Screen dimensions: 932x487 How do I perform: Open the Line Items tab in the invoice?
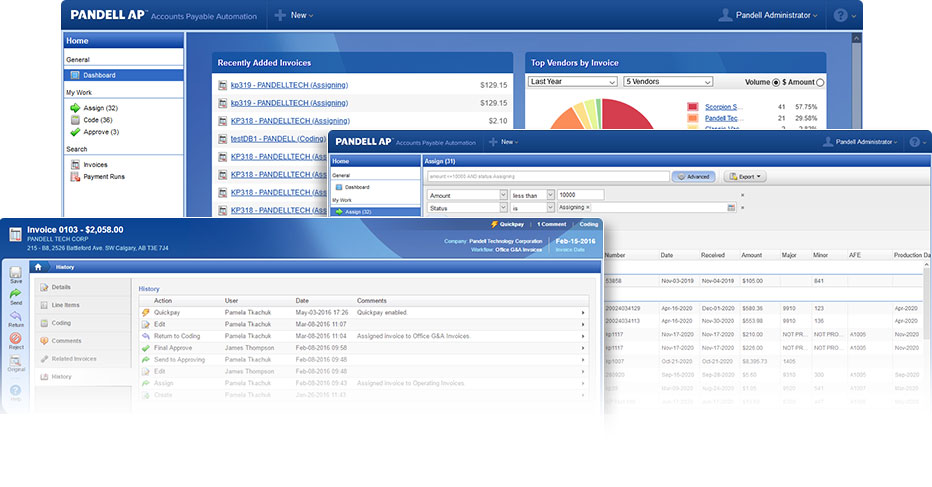click(x=83, y=305)
